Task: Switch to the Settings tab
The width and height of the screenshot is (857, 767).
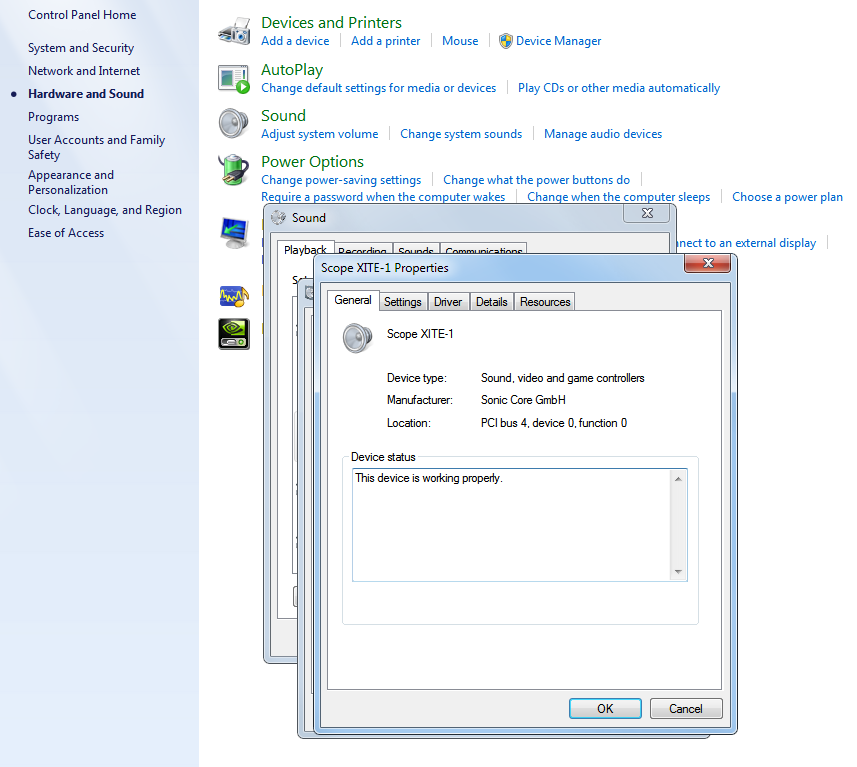Action: (403, 302)
